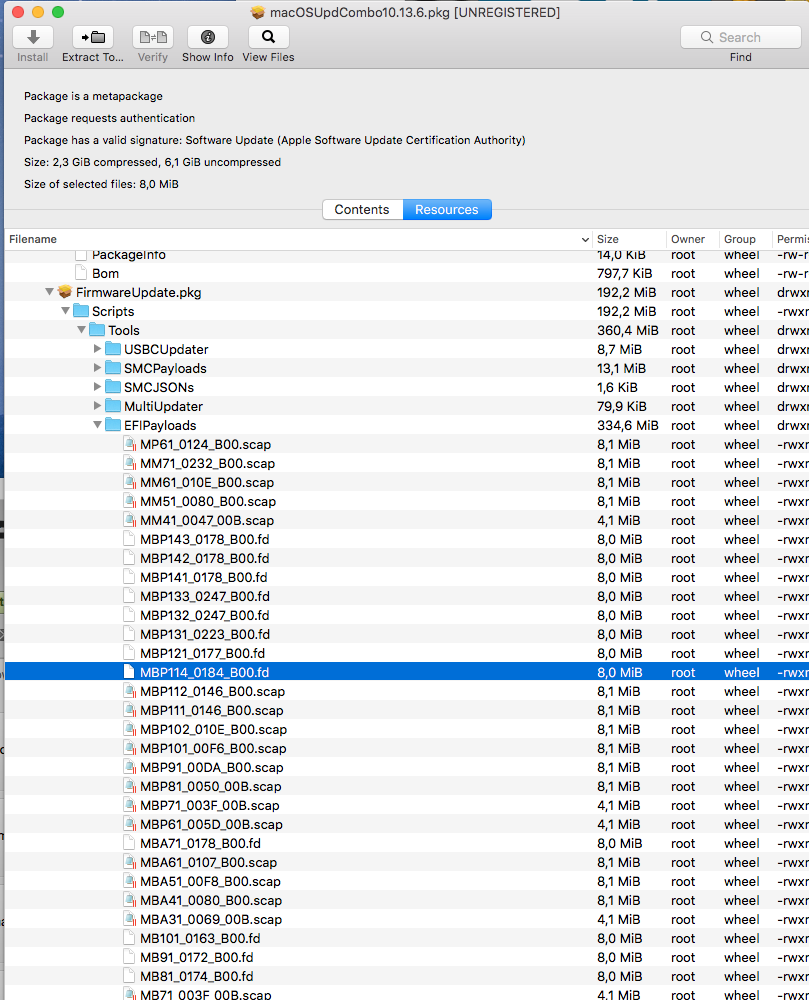This screenshot has height=1000, width=809.
Task: Click the Extract To toolbar icon
Action: (92, 37)
